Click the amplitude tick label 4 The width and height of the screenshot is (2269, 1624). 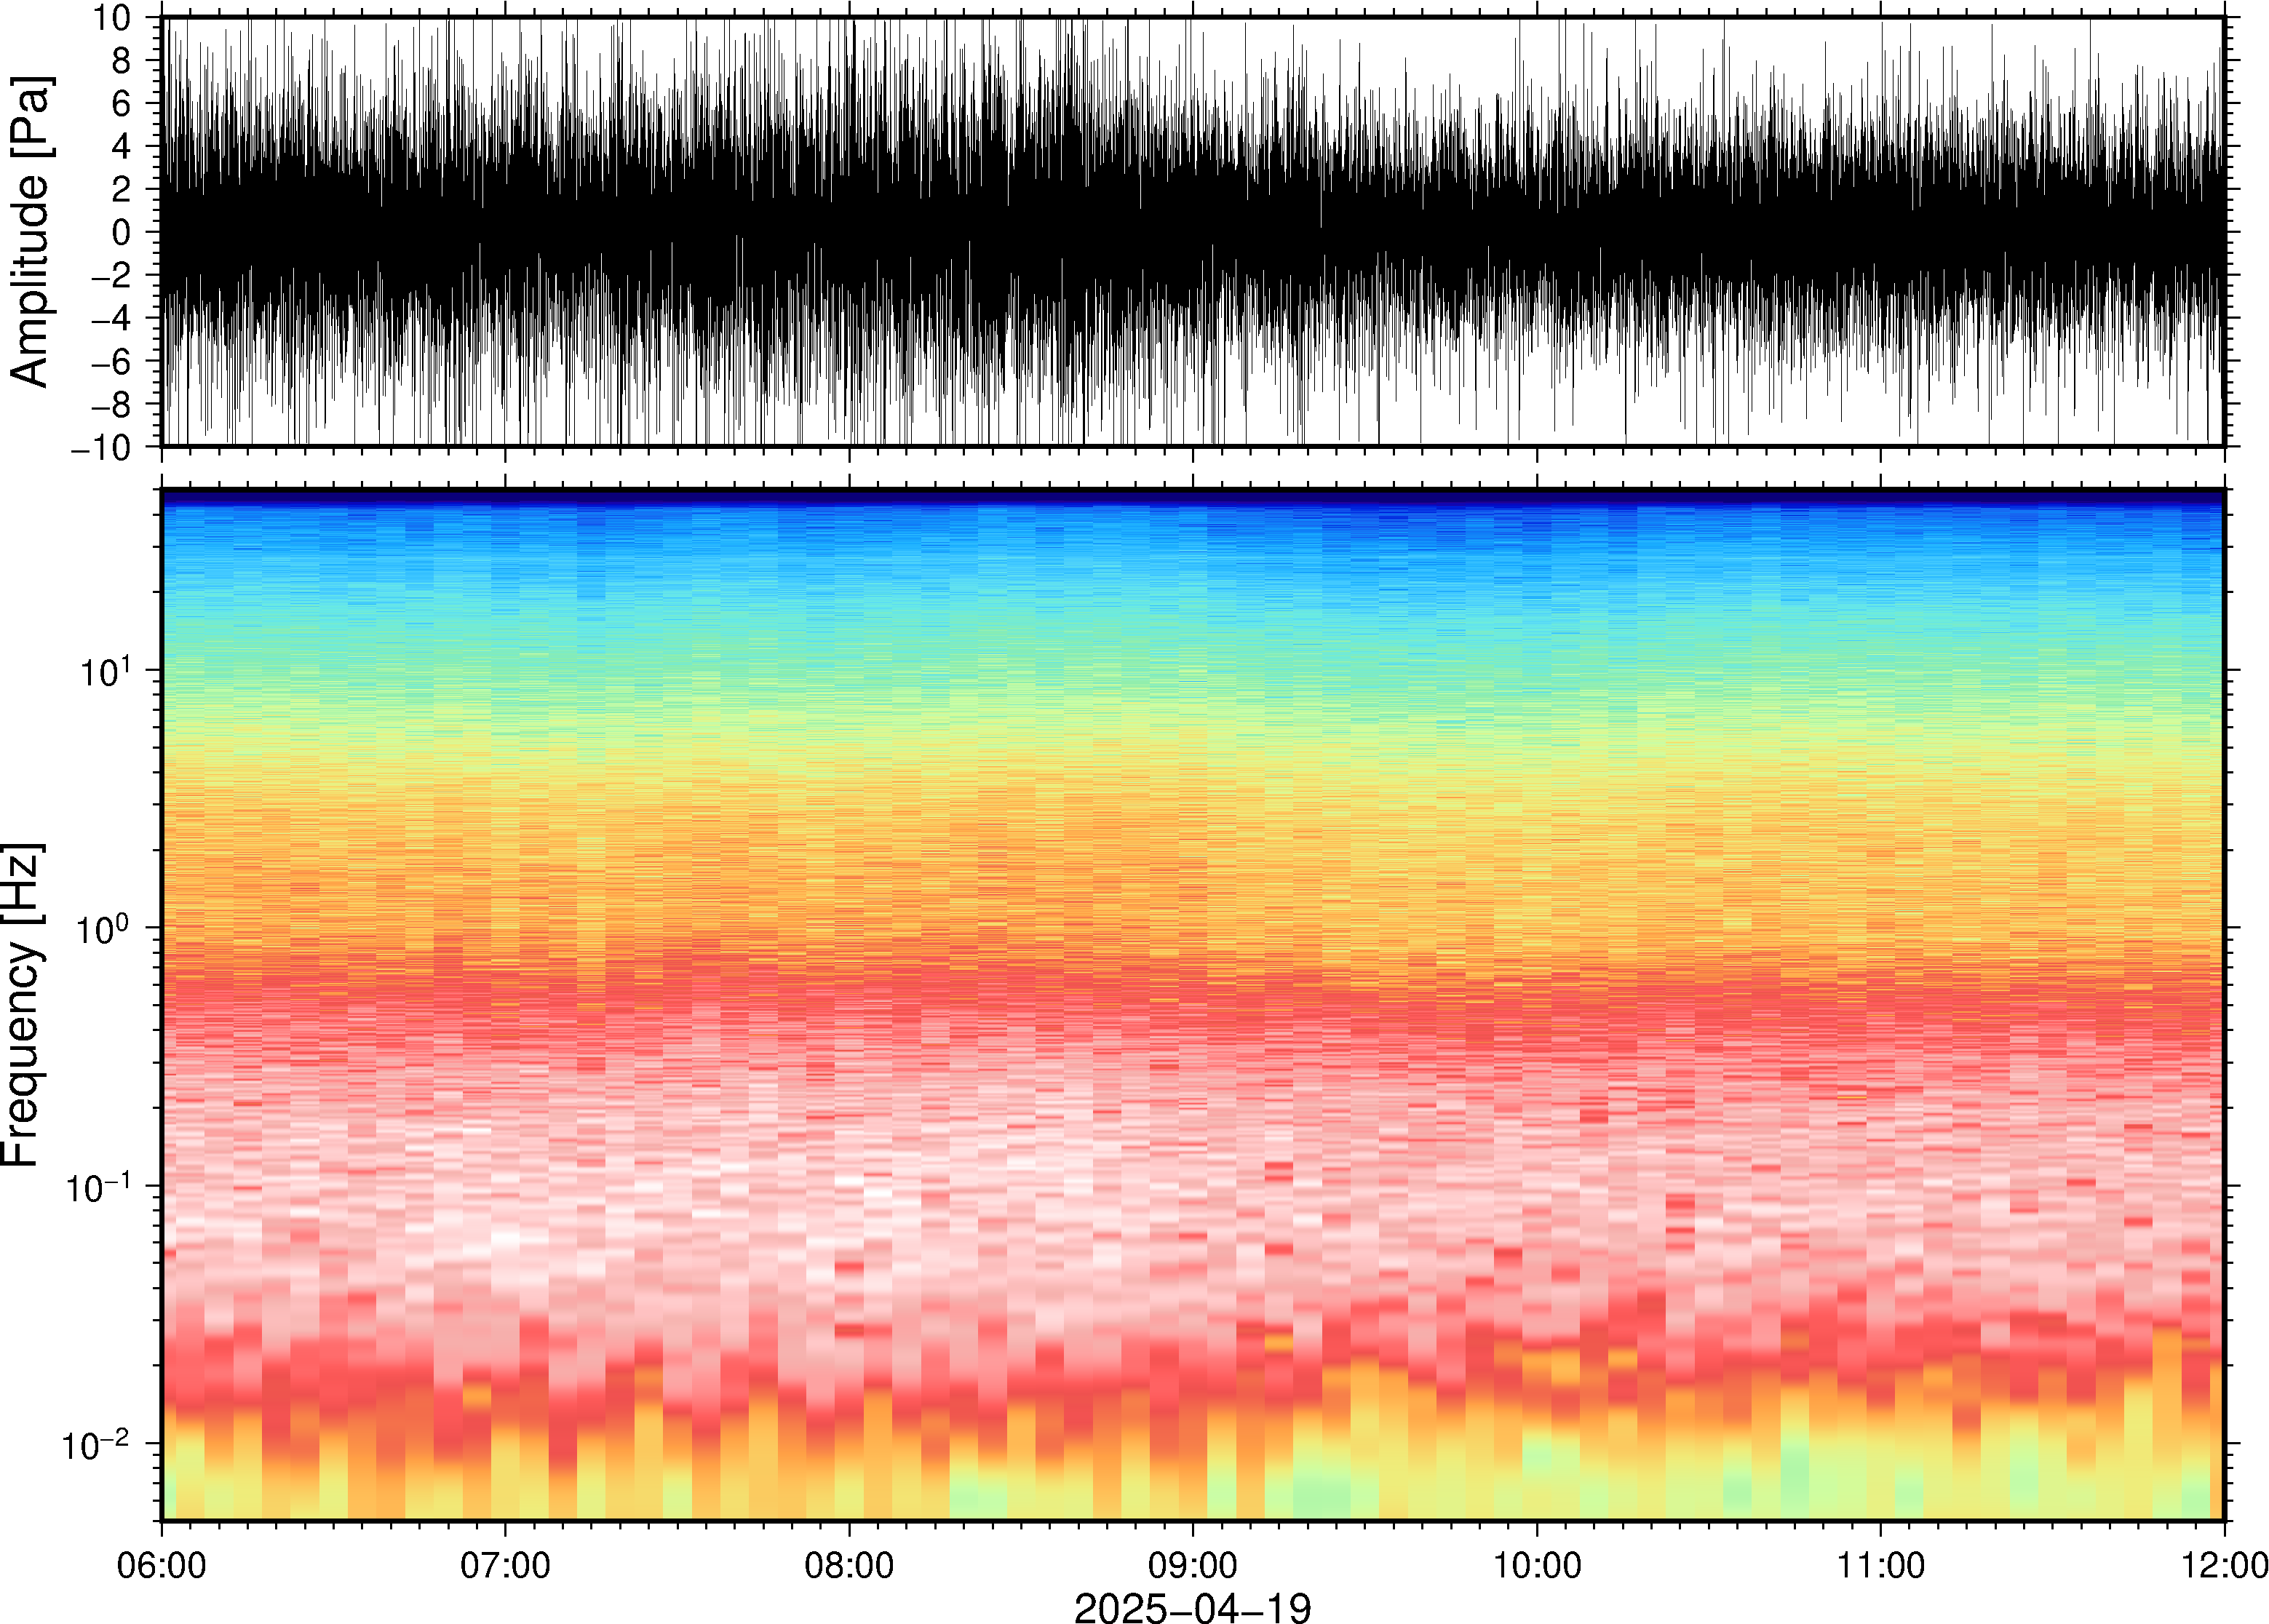(x=122, y=146)
